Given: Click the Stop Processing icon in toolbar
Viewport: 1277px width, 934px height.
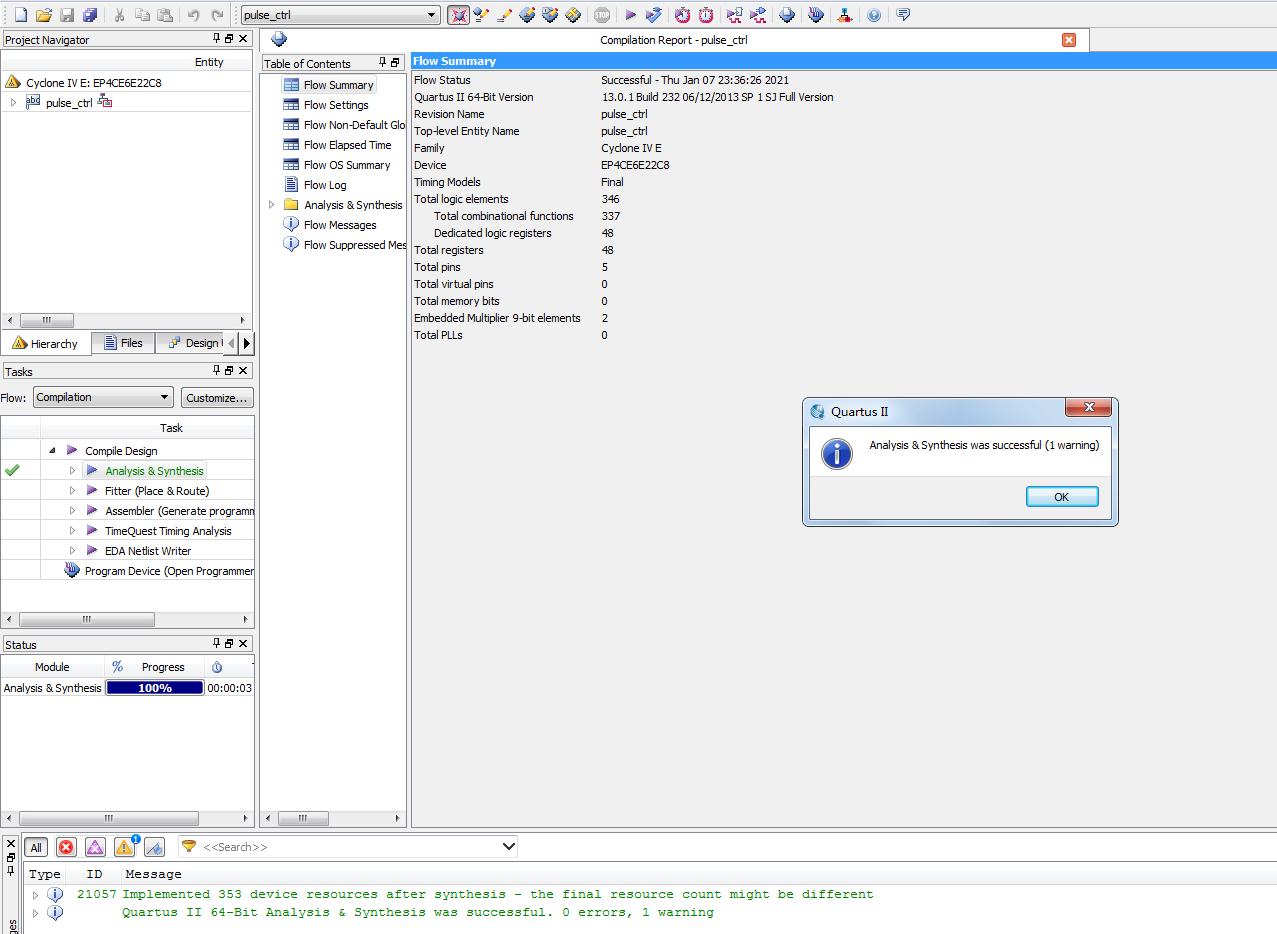Looking at the screenshot, I should click(601, 15).
